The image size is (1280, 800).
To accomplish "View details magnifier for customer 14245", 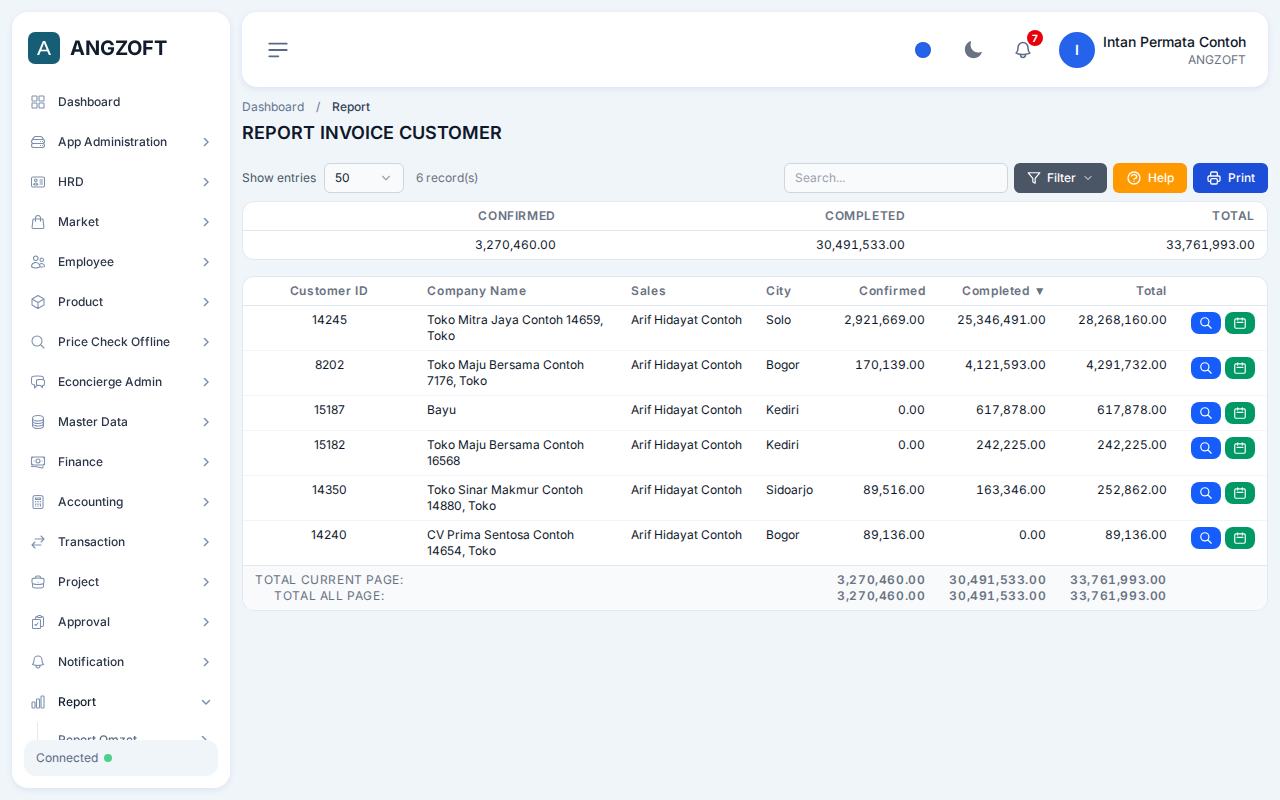I will (1206, 323).
